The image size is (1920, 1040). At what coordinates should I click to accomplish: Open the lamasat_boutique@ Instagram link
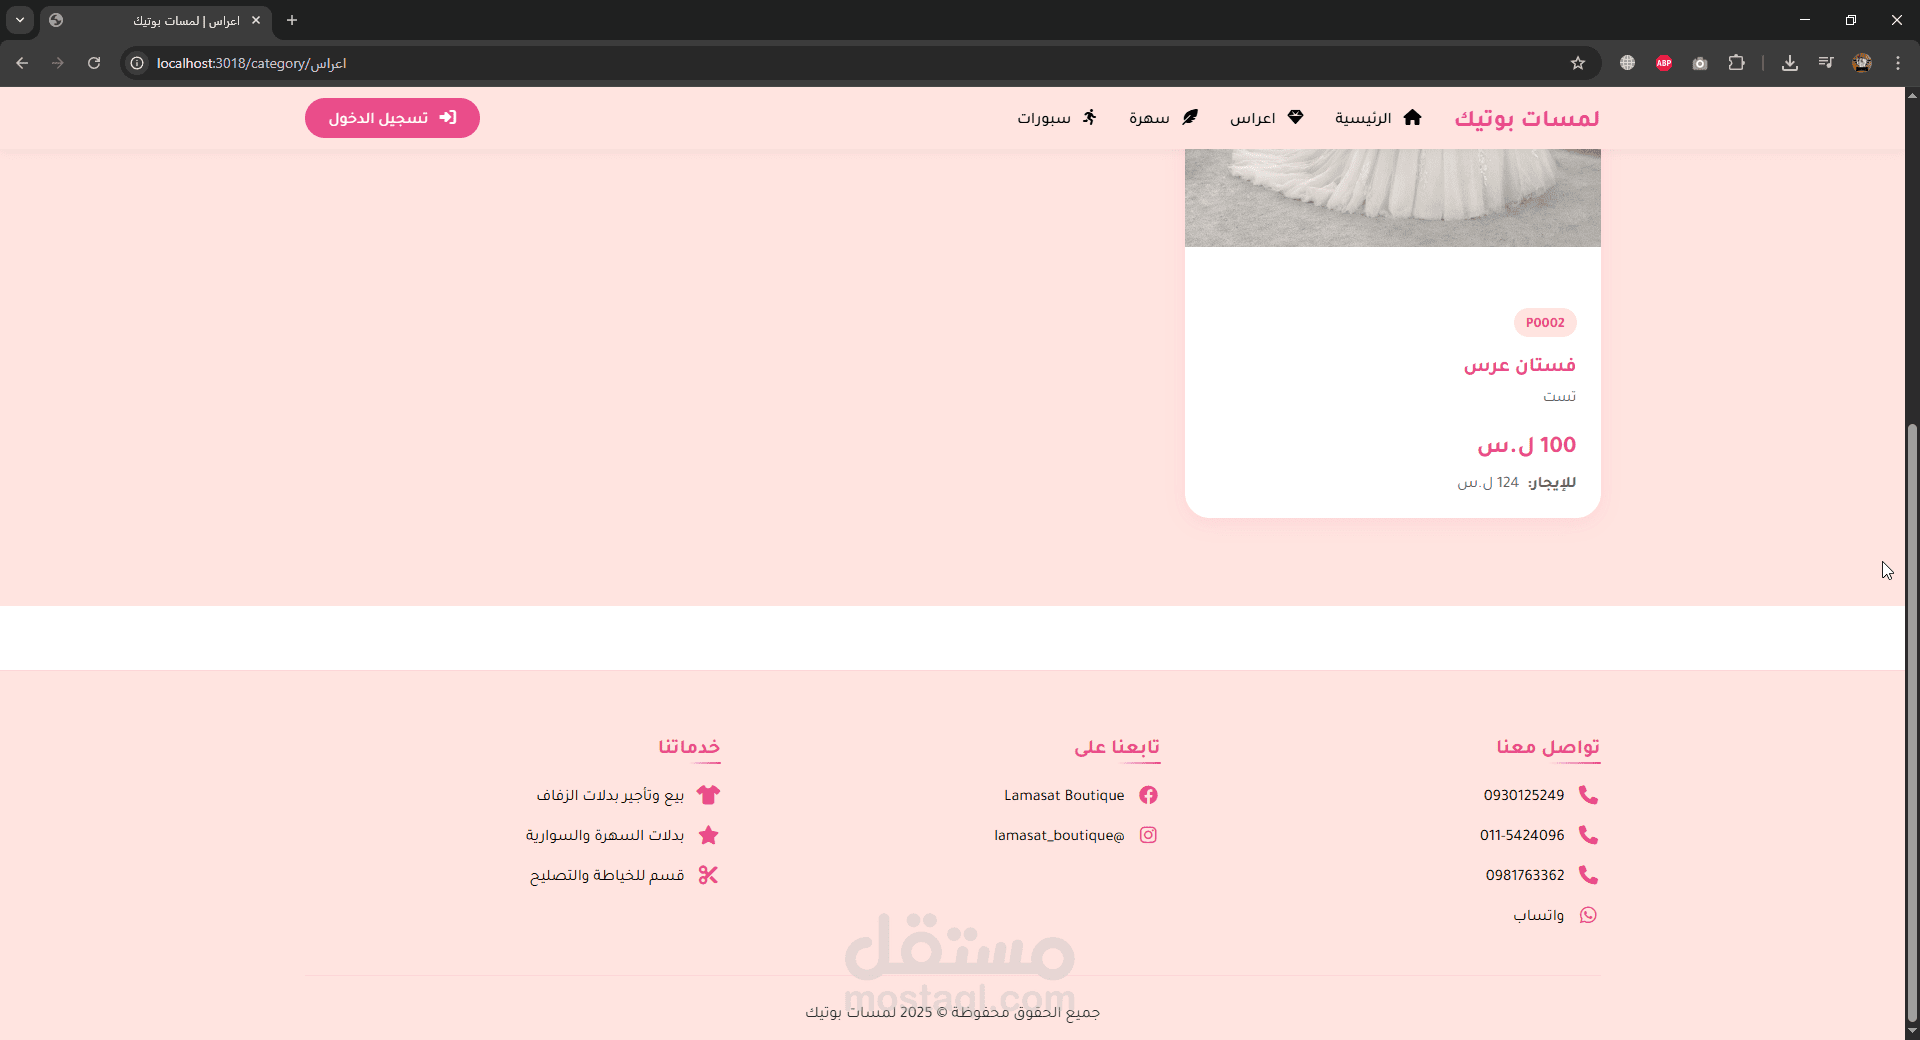1059,835
